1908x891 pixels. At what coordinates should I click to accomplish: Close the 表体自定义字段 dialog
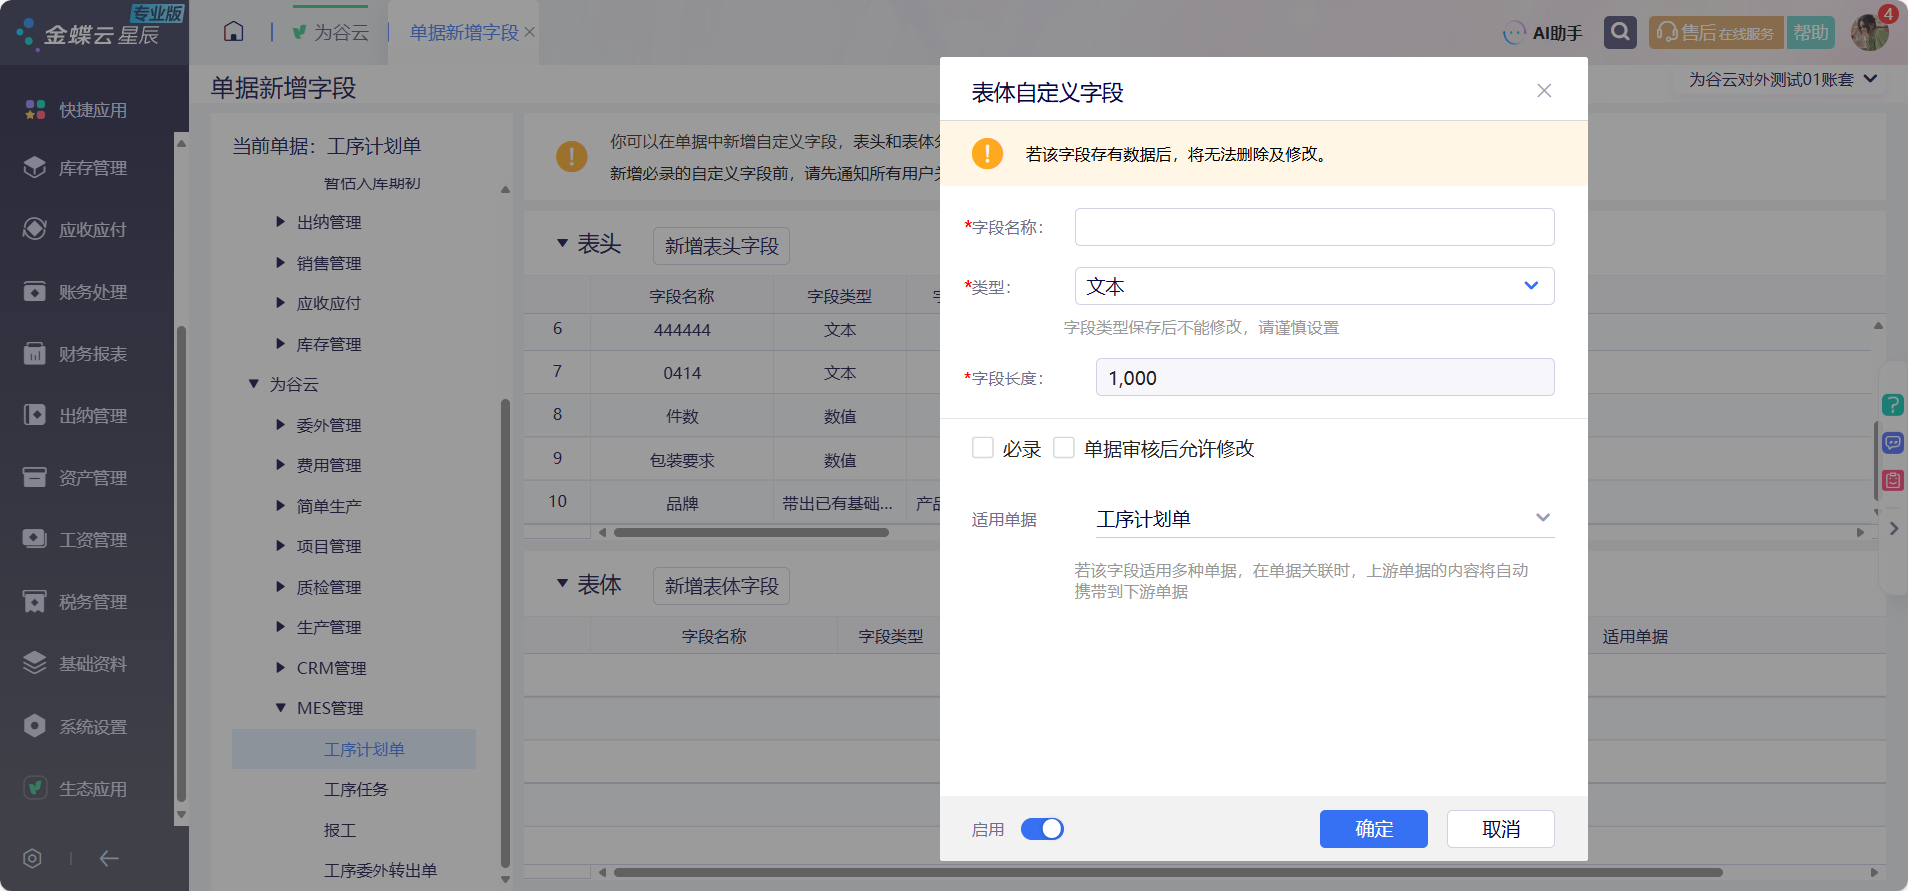click(1544, 91)
